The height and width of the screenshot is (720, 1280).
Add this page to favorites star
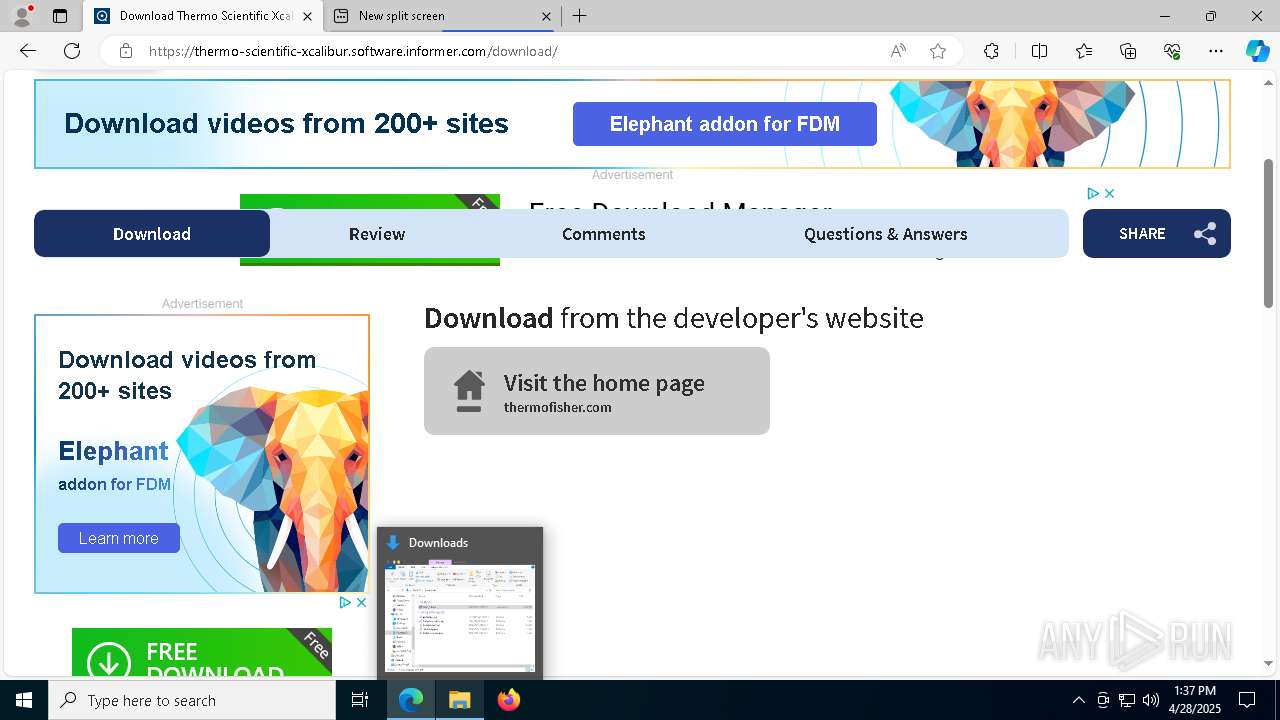click(938, 51)
